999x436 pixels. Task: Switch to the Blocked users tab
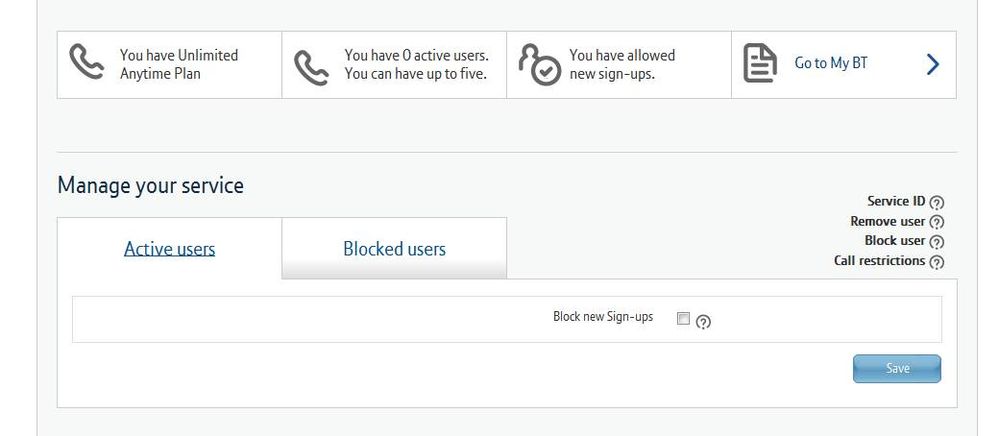[394, 249]
